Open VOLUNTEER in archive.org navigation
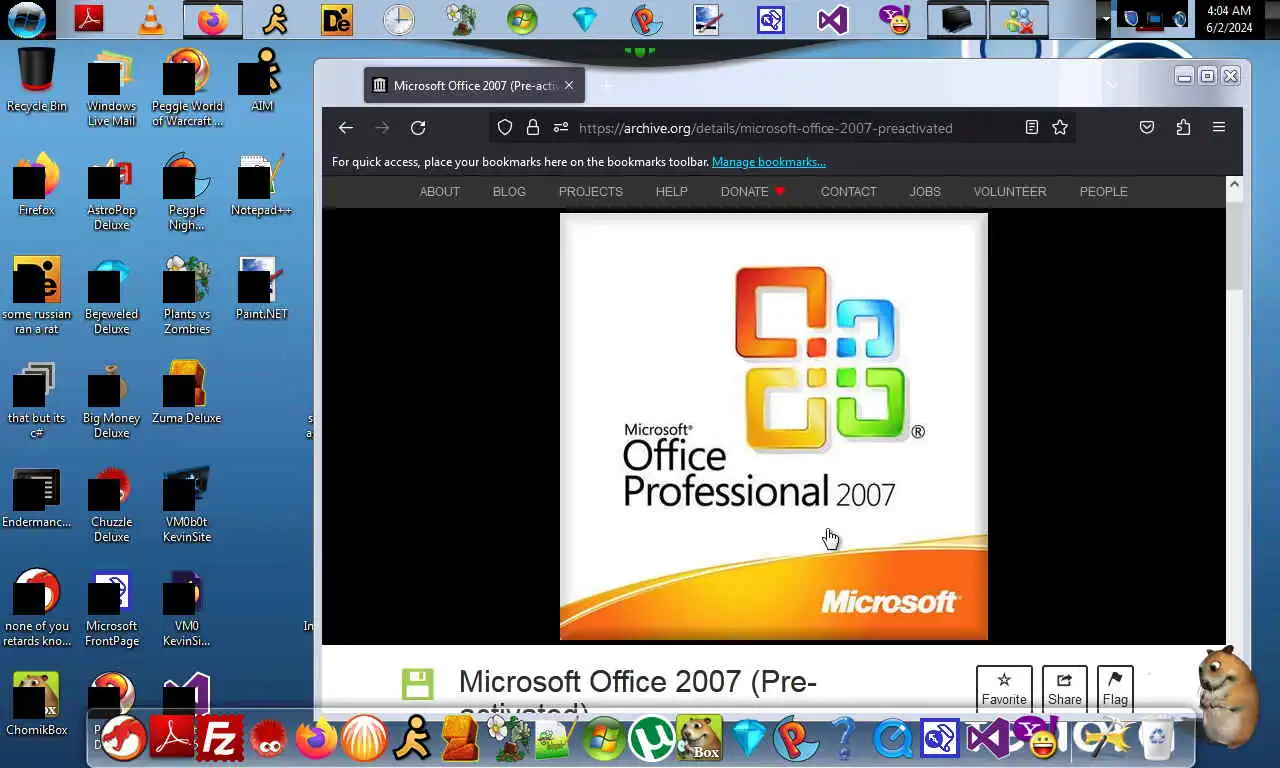This screenshot has height=768, width=1280. [1010, 192]
